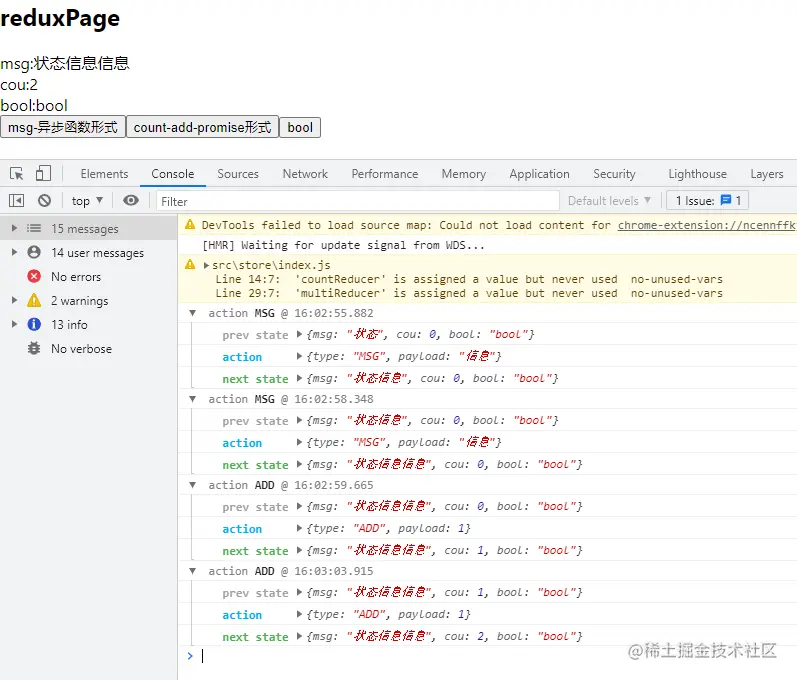Select the No errors sidebar row
Screen dimensions: 797x680
coord(89,276)
